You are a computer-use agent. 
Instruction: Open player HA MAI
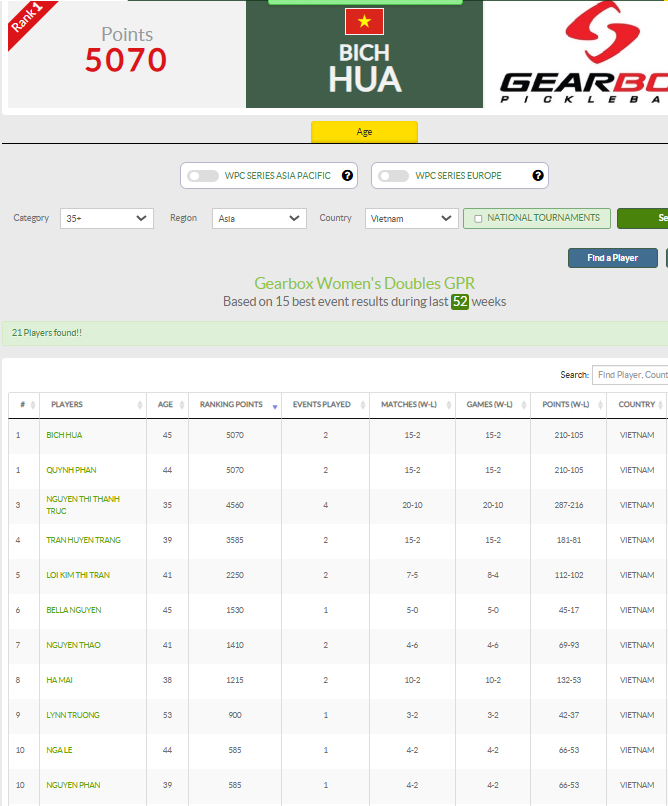[x=59, y=680]
